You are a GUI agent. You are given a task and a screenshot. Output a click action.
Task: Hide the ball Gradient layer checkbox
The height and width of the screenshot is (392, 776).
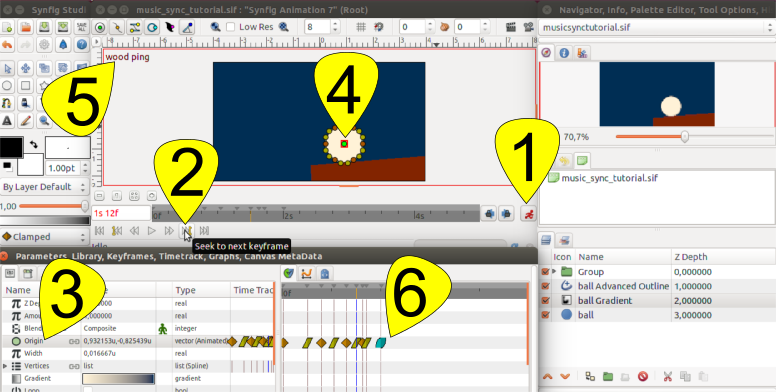[x=545, y=300]
